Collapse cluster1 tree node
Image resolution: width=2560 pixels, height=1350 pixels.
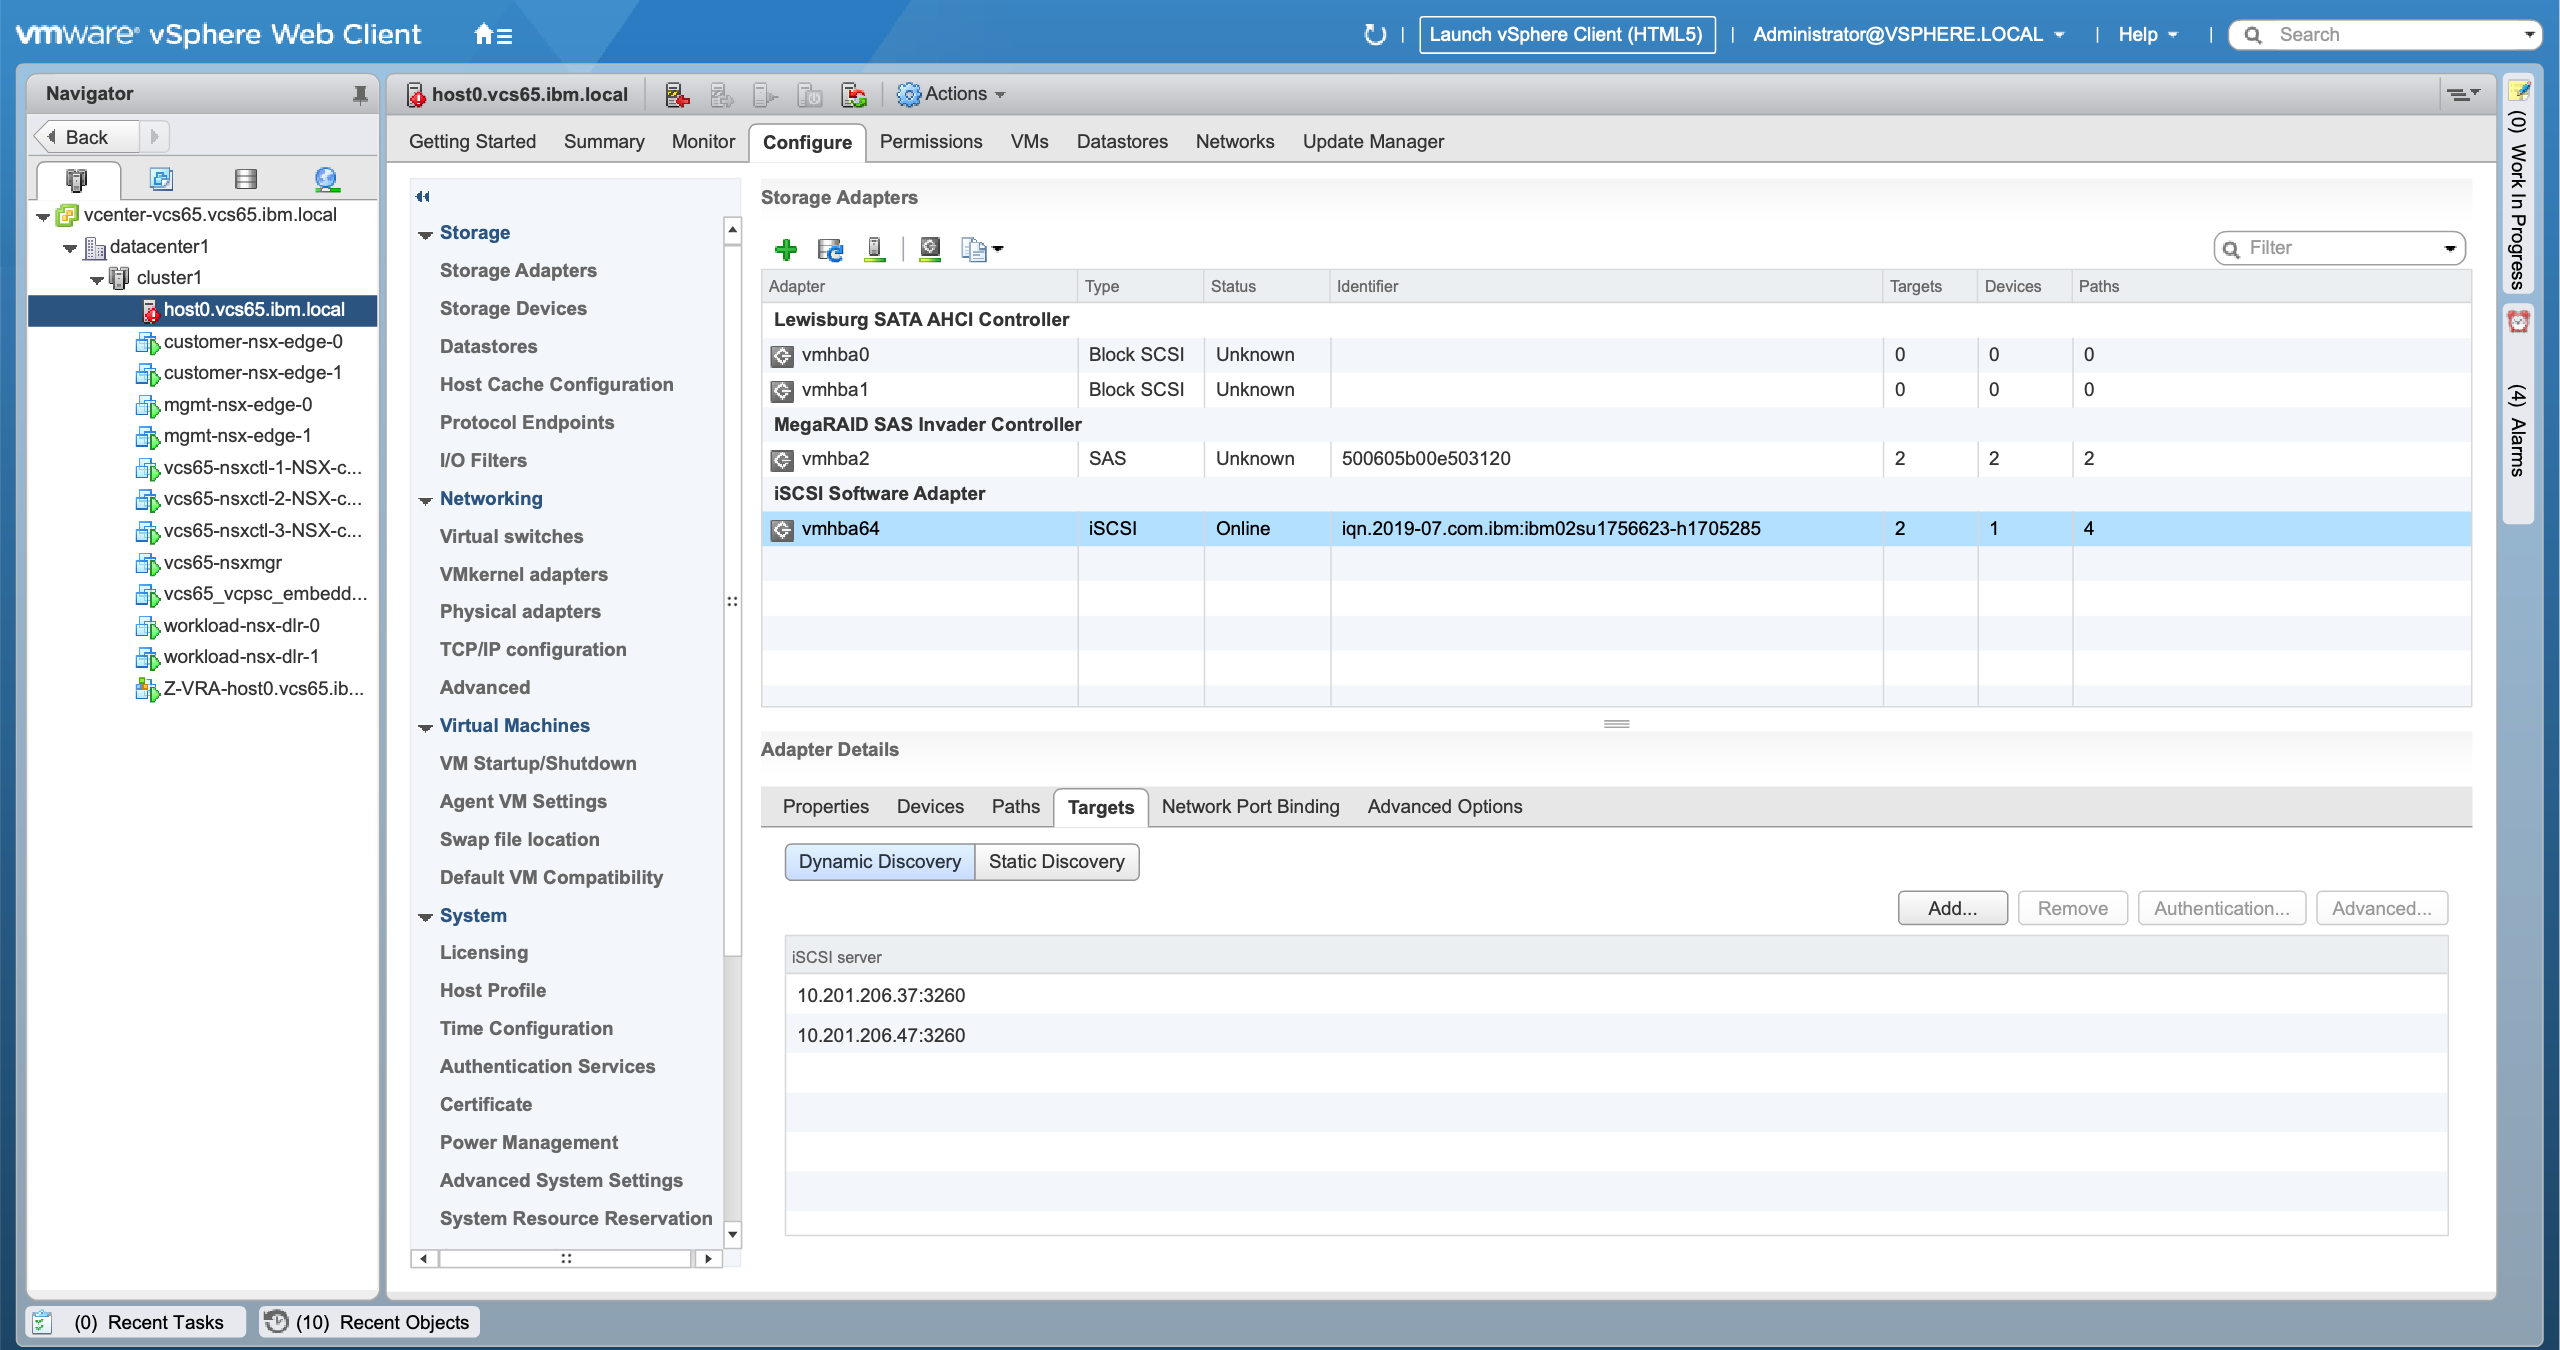(x=96, y=279)
